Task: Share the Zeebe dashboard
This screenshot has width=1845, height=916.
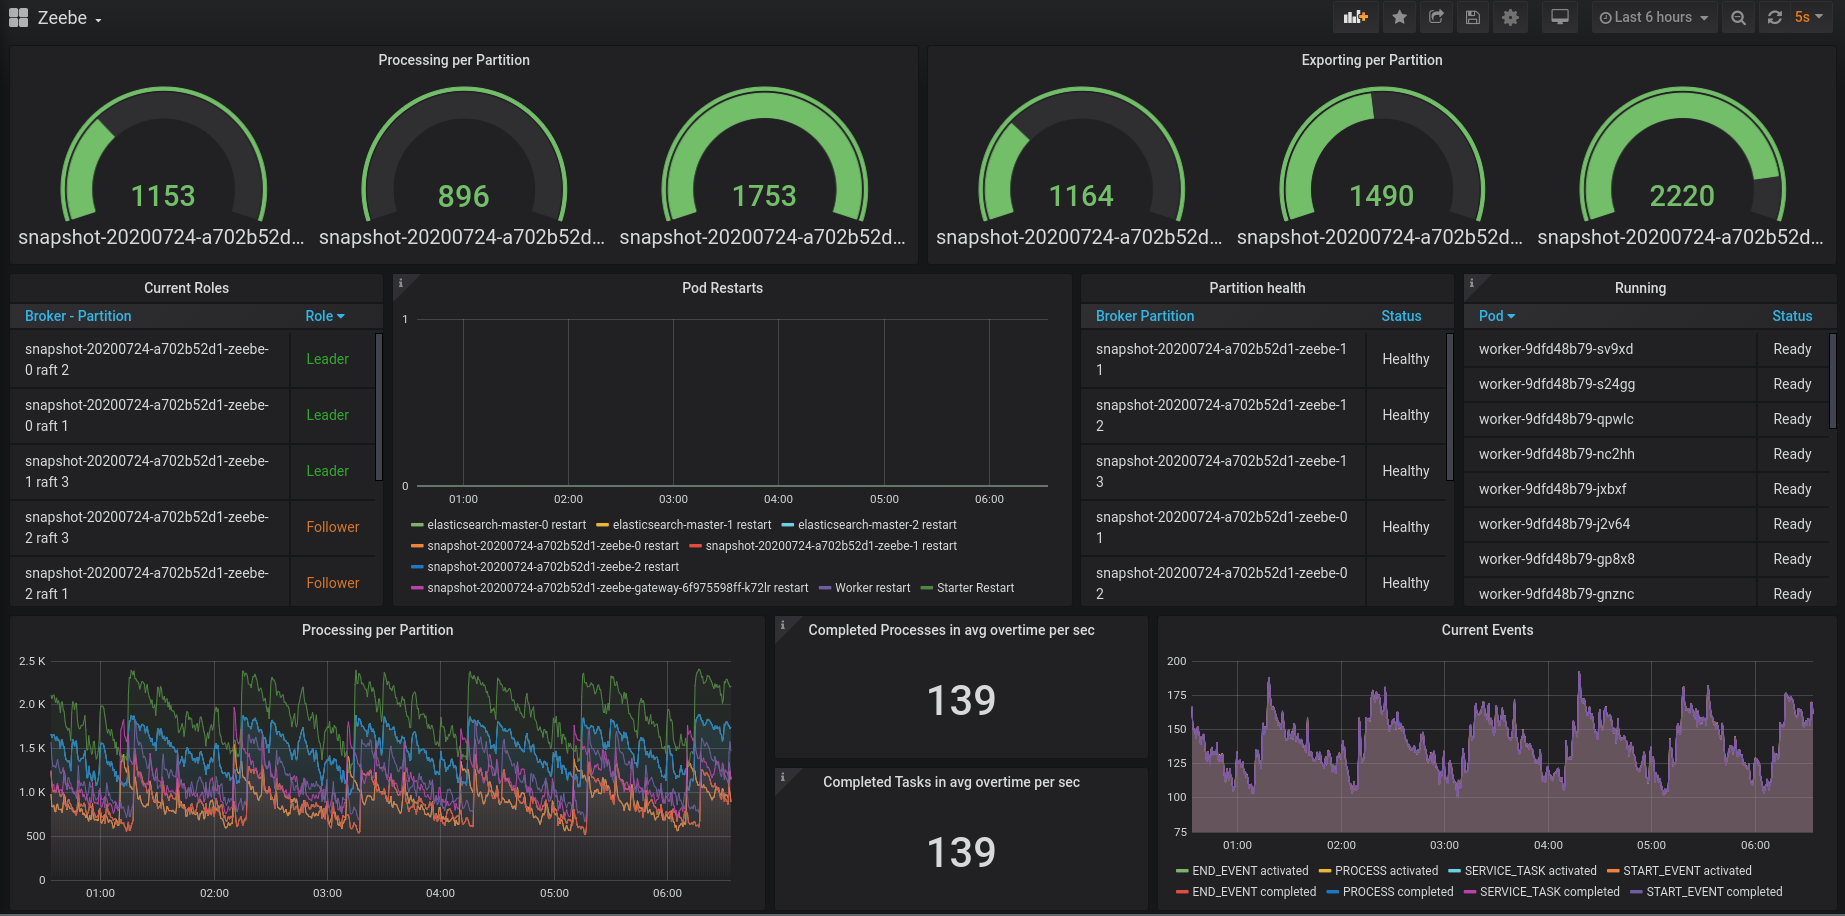Action: click(x=1436, y=17)
